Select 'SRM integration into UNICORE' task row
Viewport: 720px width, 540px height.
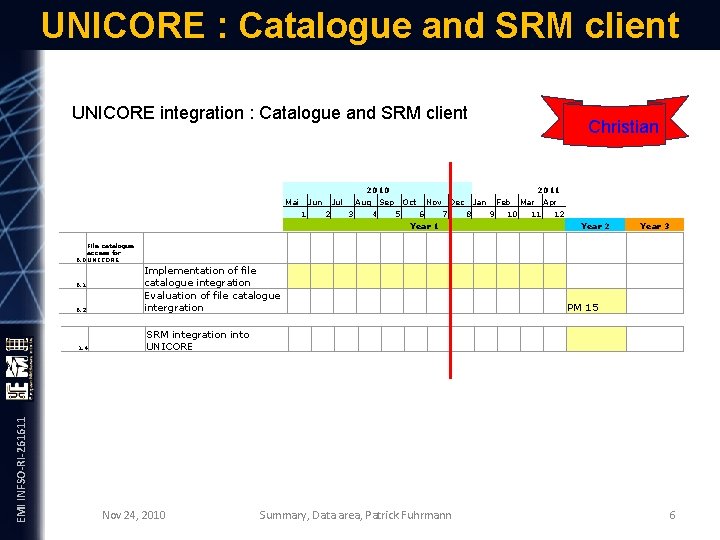point(372,339)
